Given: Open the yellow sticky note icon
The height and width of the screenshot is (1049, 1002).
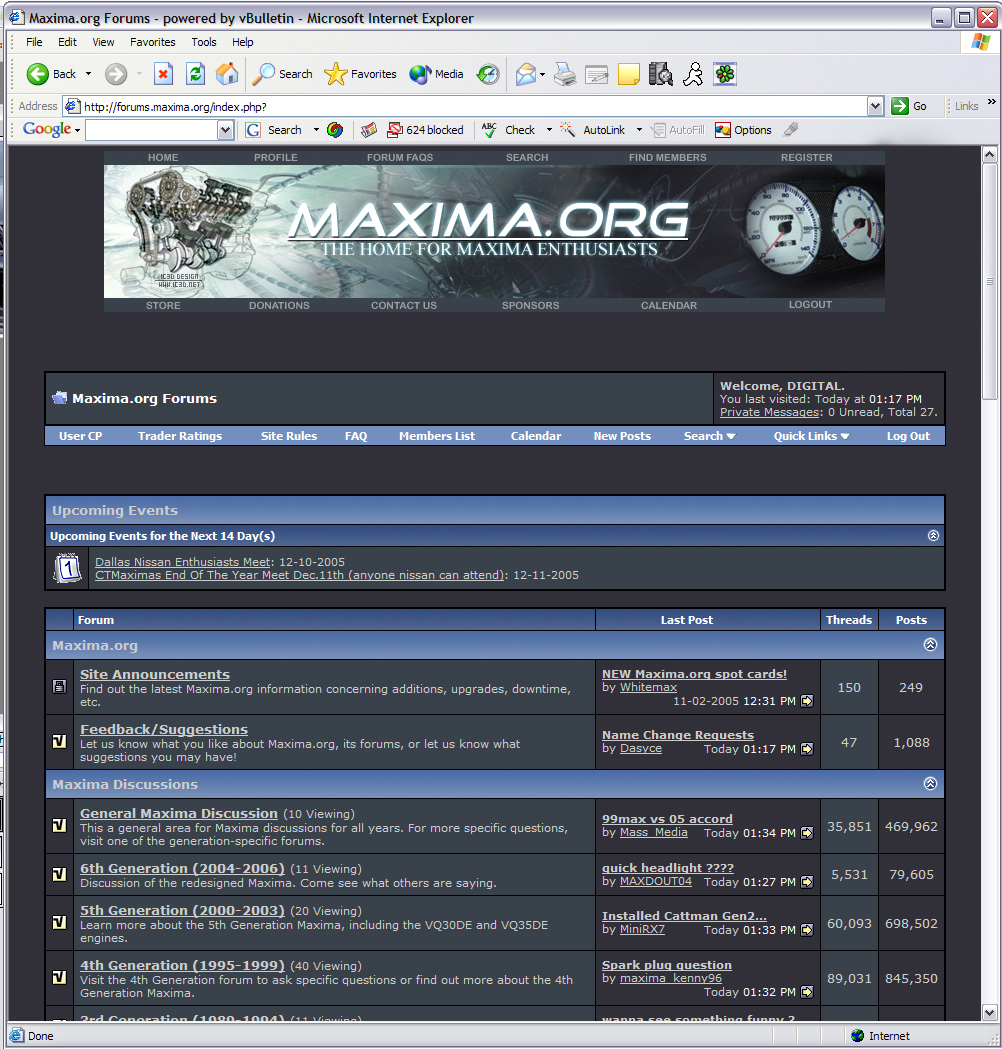Looking at the screenshot, I should click(629, 74).
